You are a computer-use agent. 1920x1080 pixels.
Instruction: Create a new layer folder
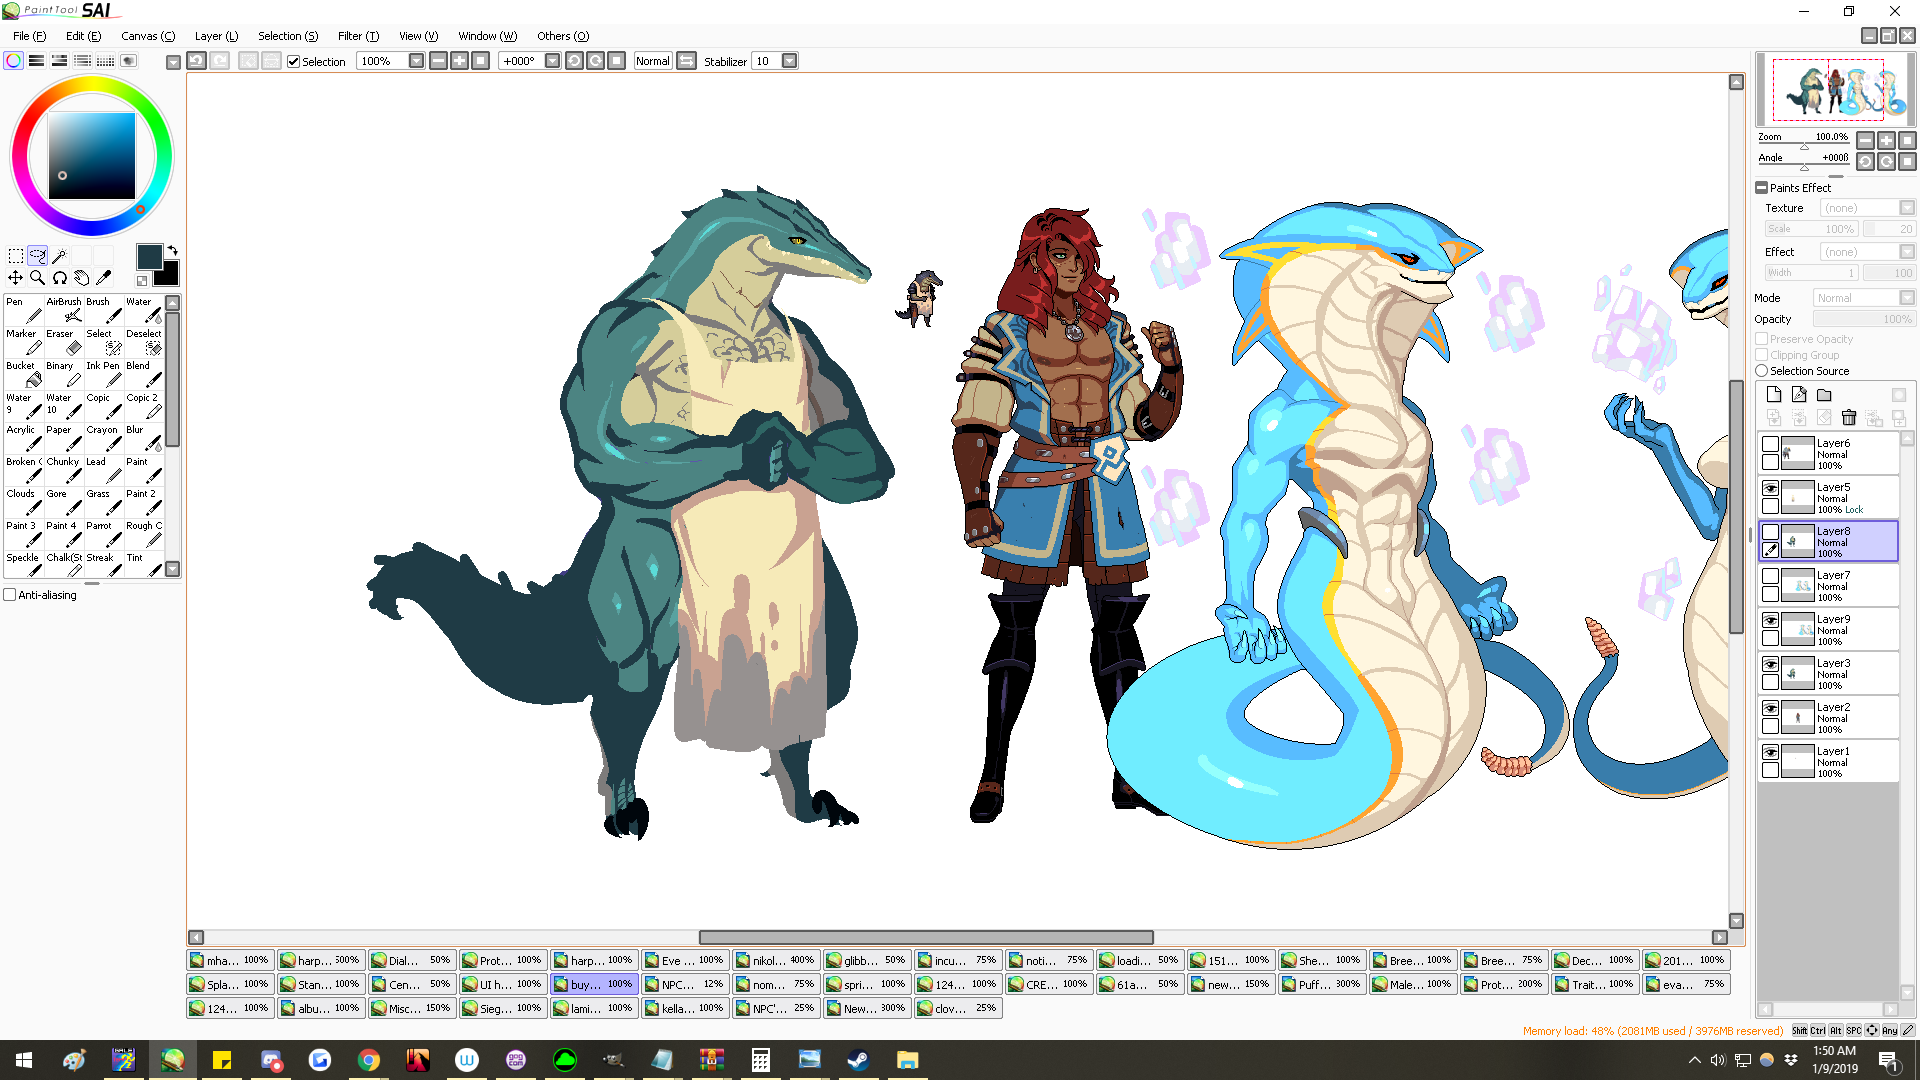click(x=1824, y=395)
